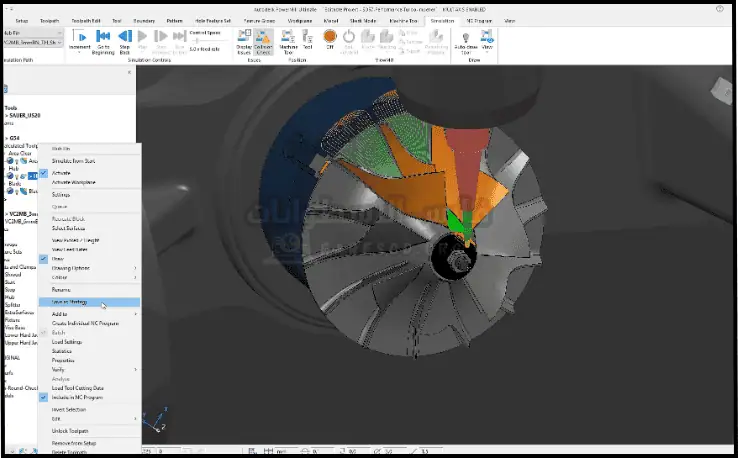Viewport: 738px width, 458px height.
Task: Toggle the Activate checked menu option
Action: (60, 172)
